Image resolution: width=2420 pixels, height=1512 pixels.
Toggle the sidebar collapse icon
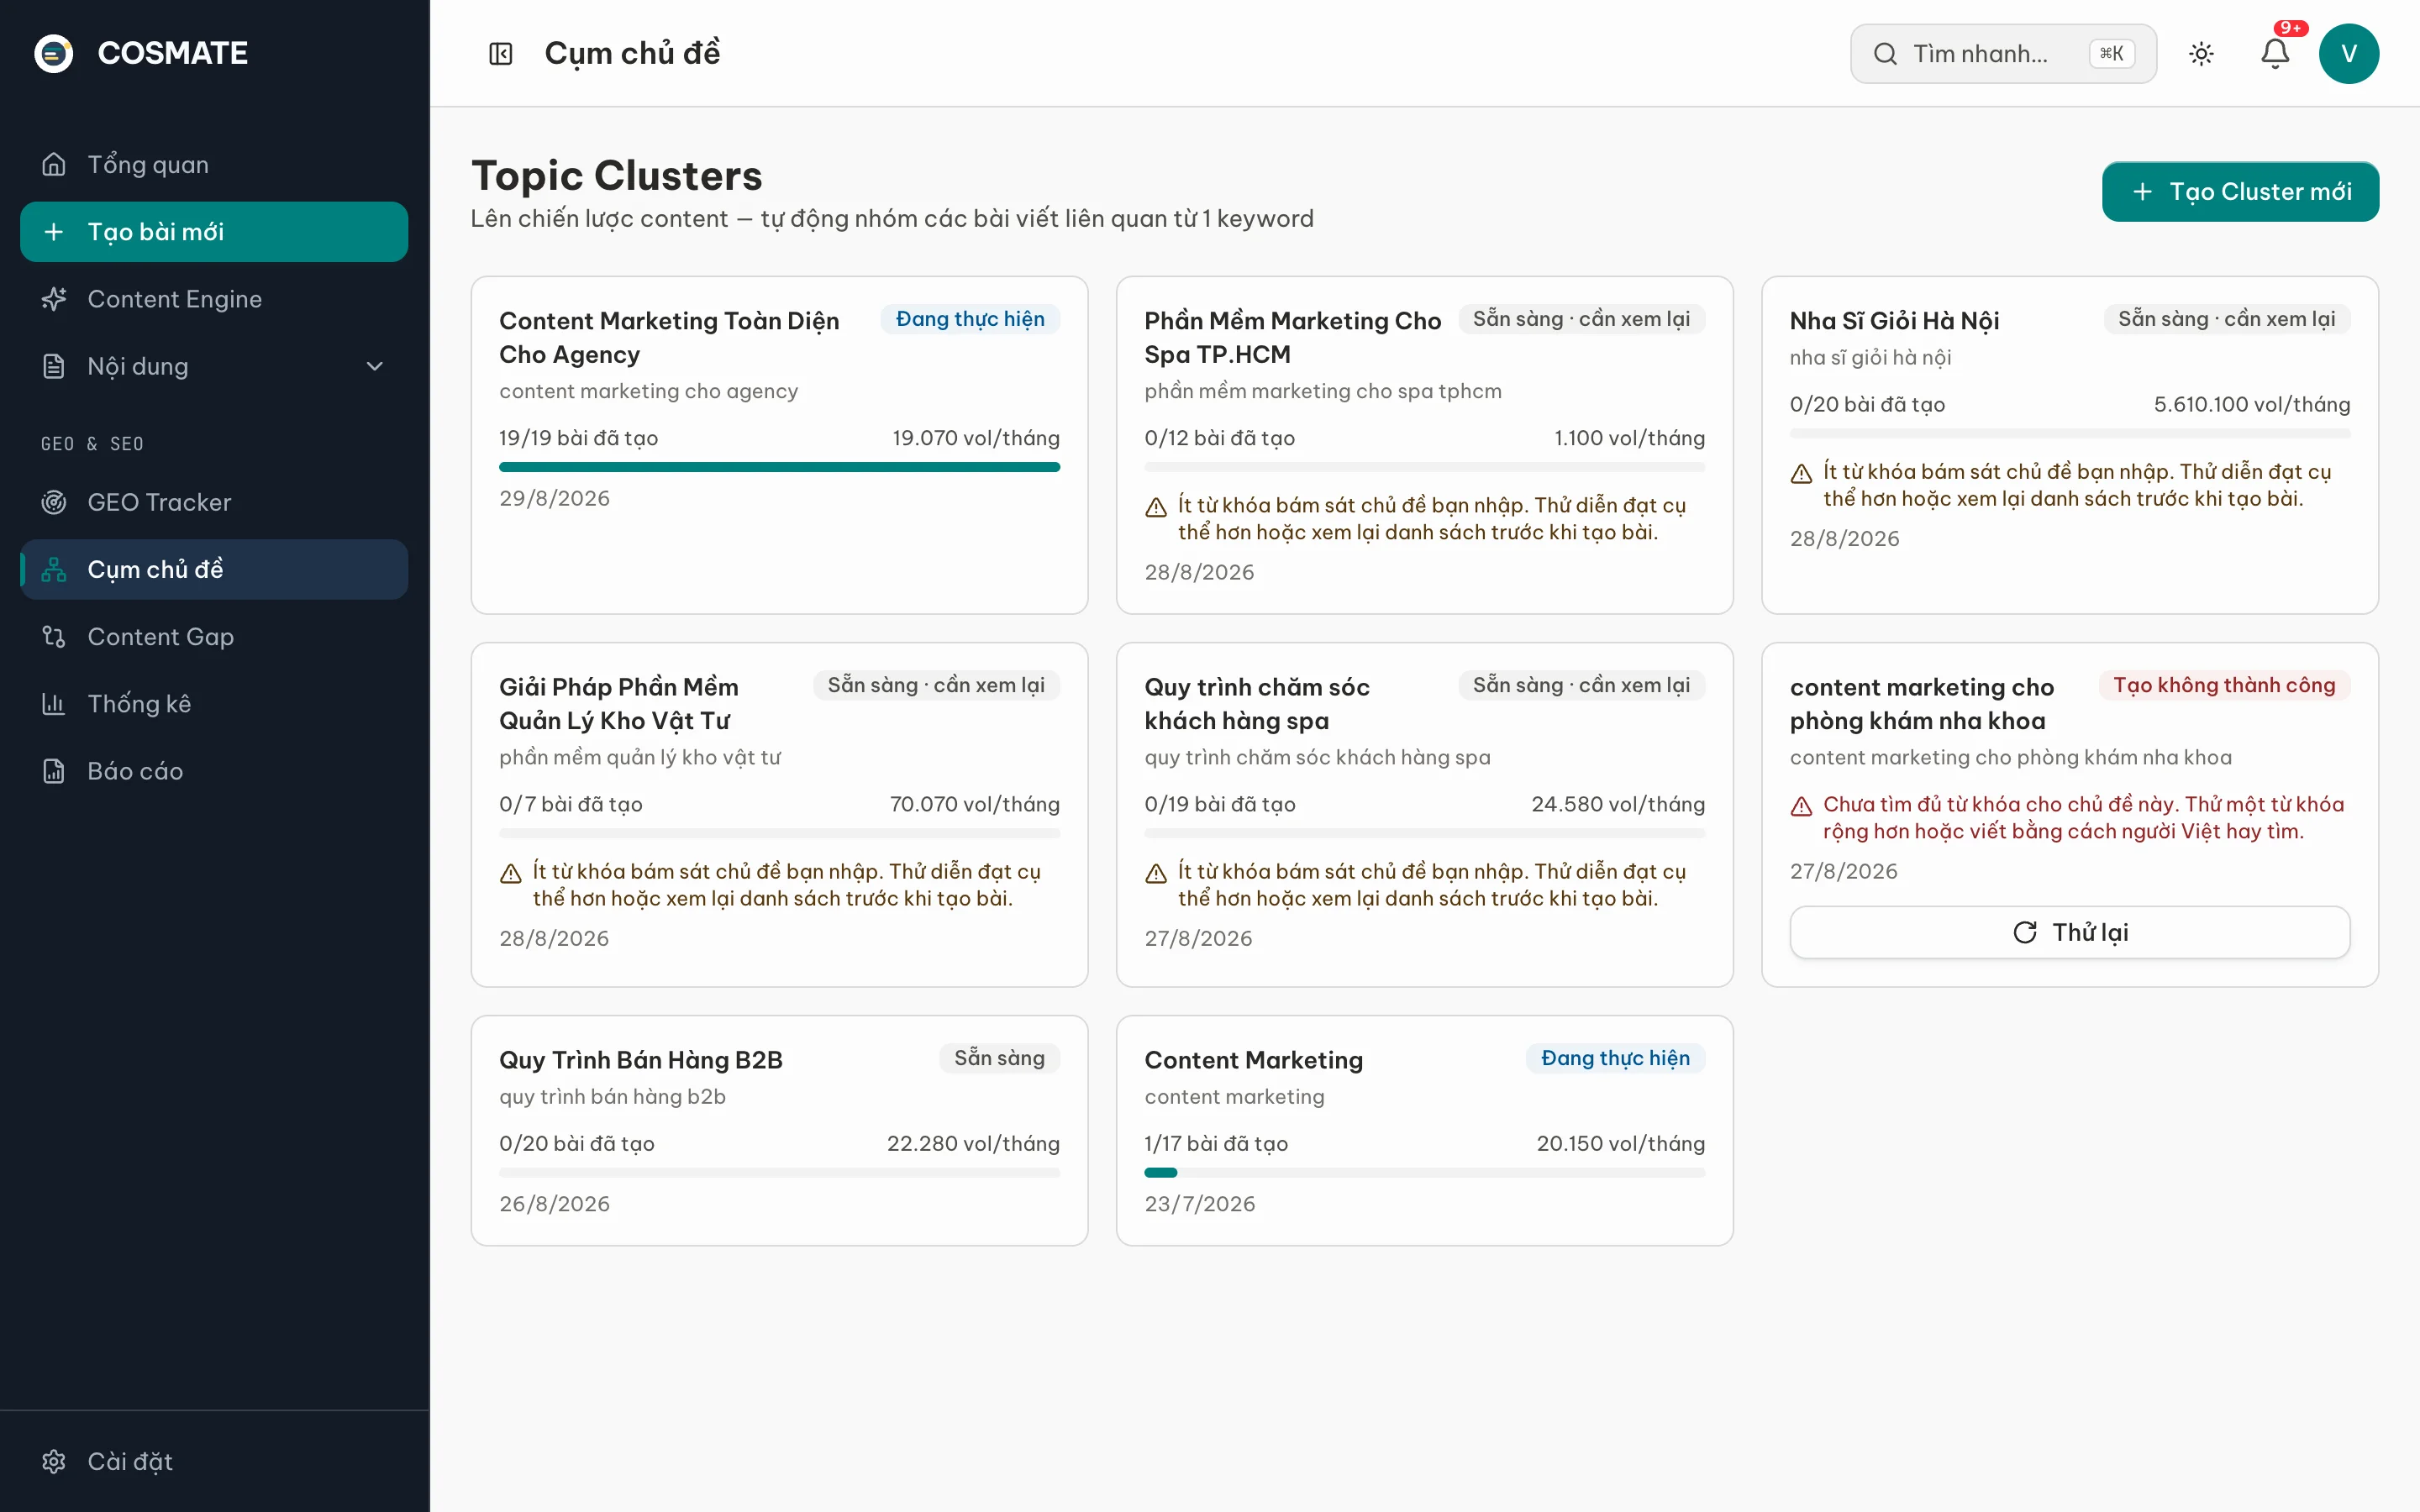[500, 54]
